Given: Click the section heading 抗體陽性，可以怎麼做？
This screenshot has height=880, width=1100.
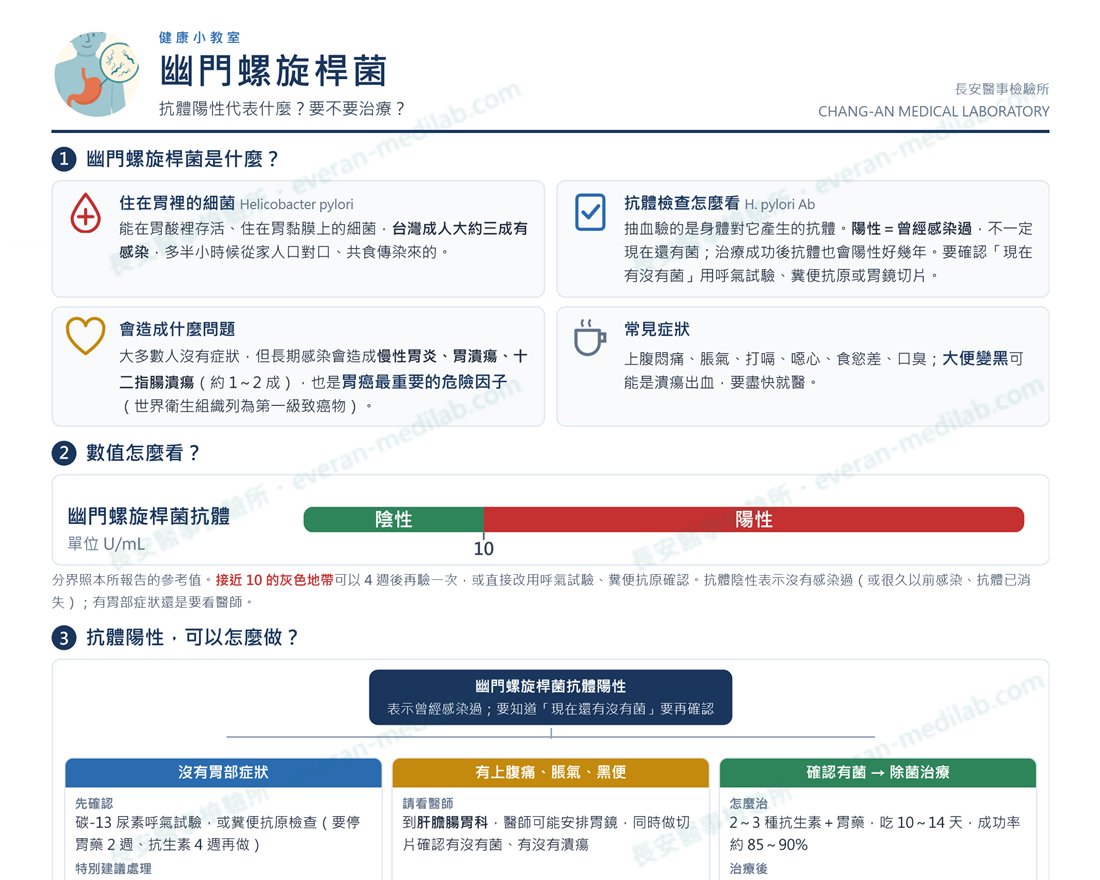Looking at the screenshot, I should point(192,638).
